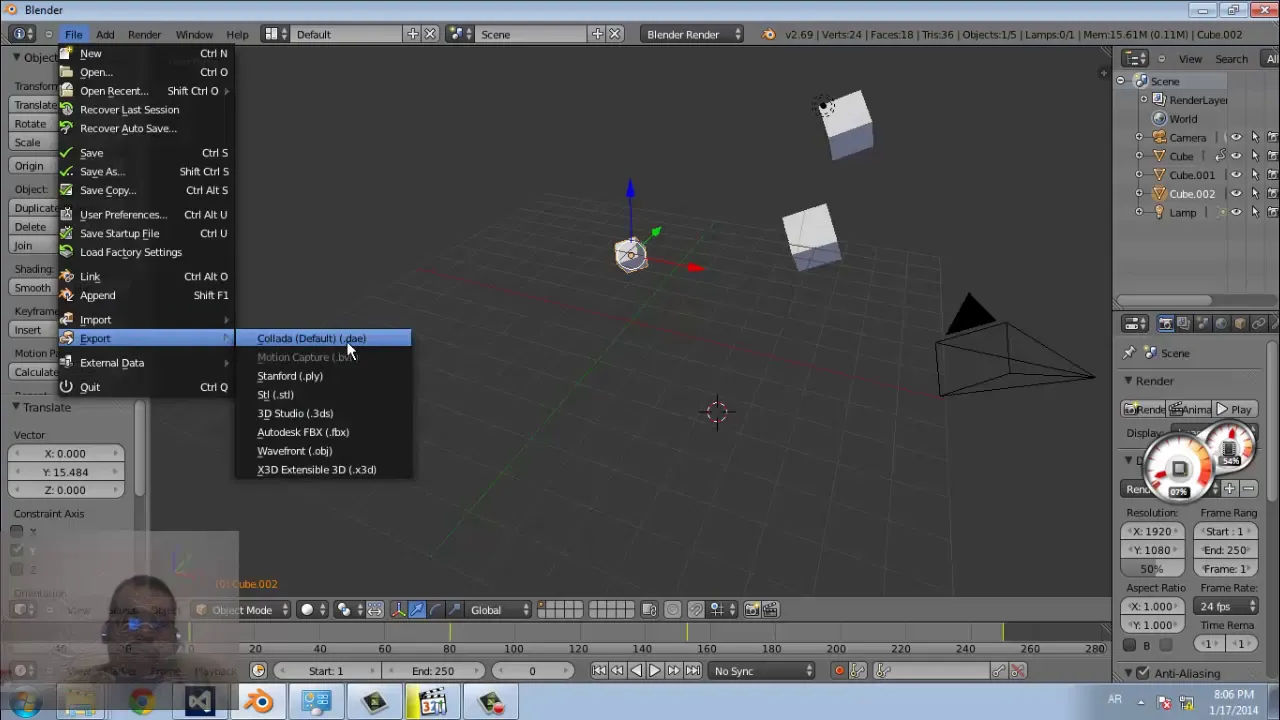Image resolution: width=1280 pixels, height=720 pixels.
Task: Open the Render menu in header
Action: (x=144, y=34)
